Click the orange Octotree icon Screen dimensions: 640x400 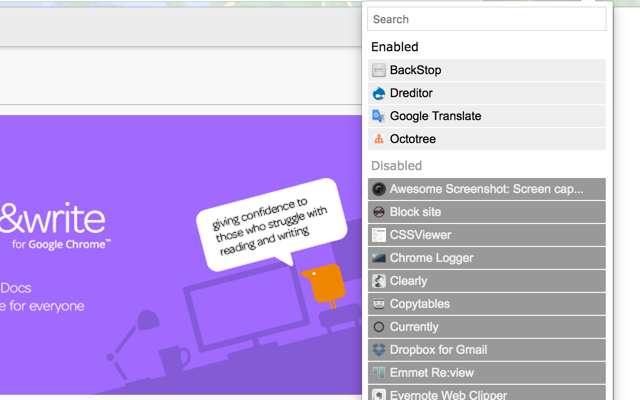(379, 139)
